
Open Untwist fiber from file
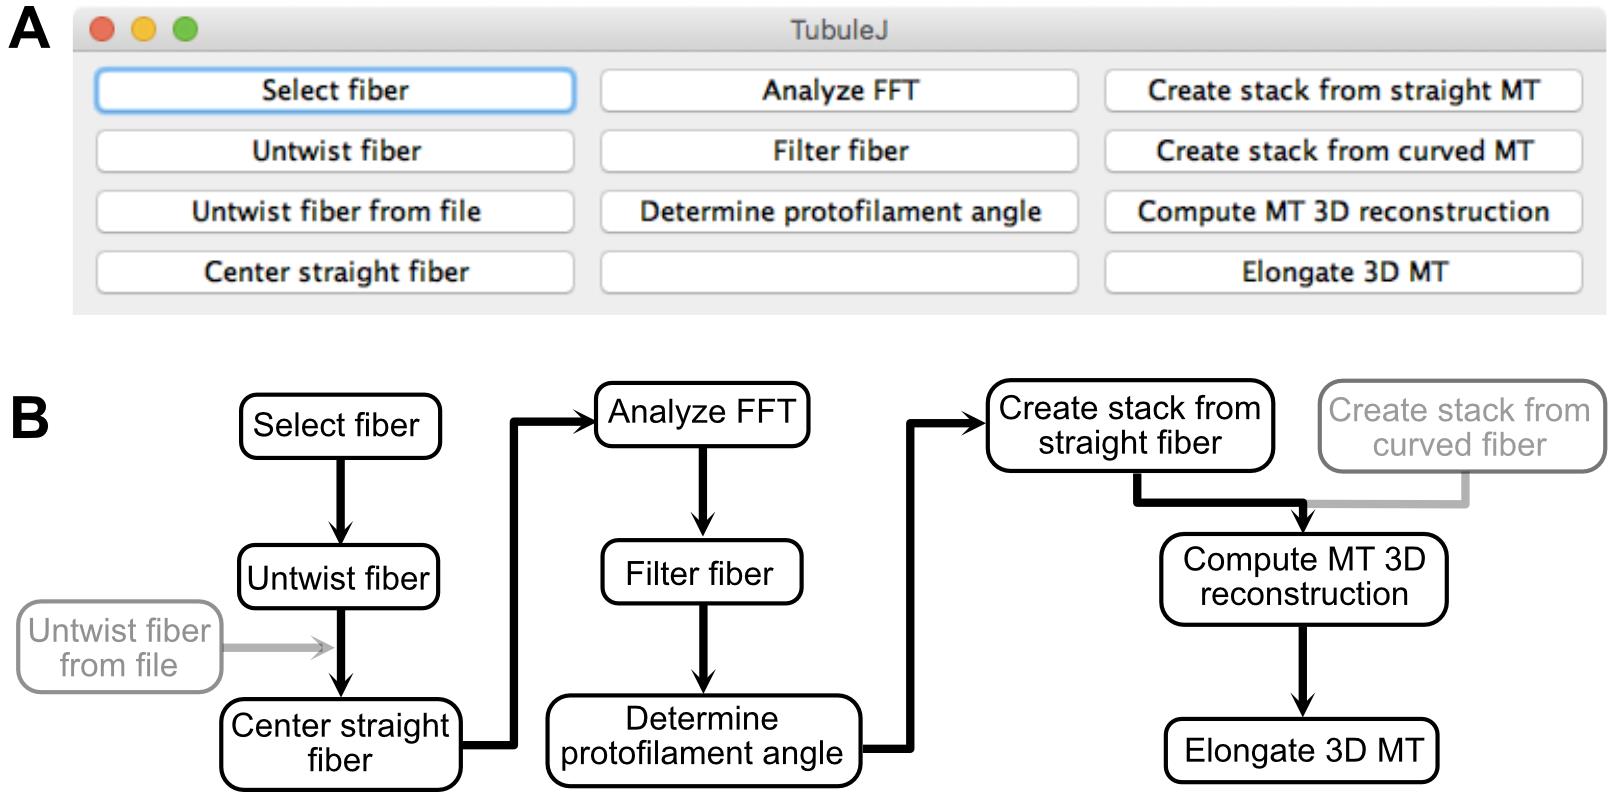pos(335,212)
